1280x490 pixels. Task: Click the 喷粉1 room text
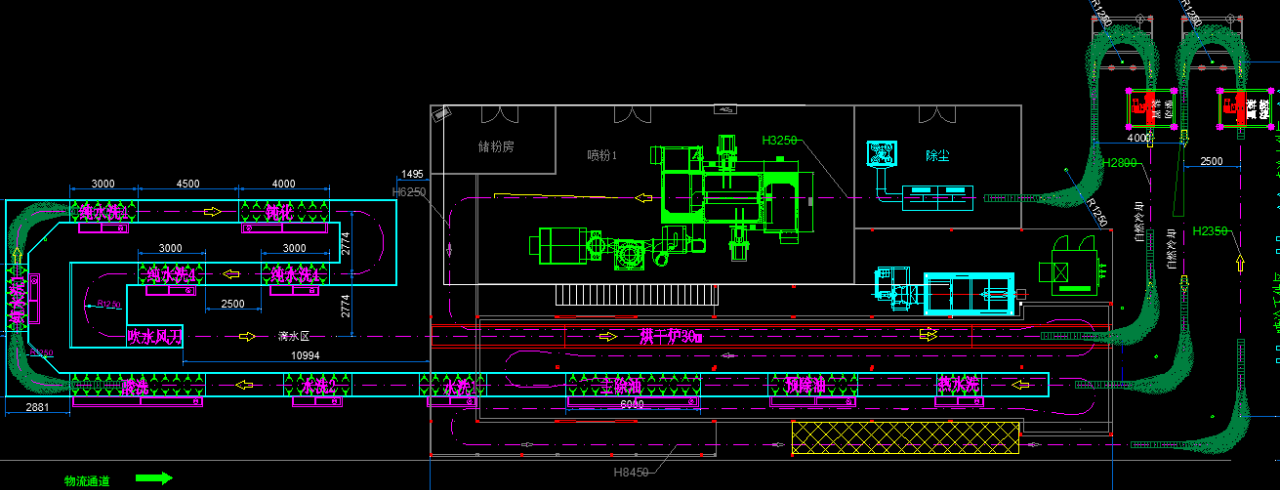[603, 155]
